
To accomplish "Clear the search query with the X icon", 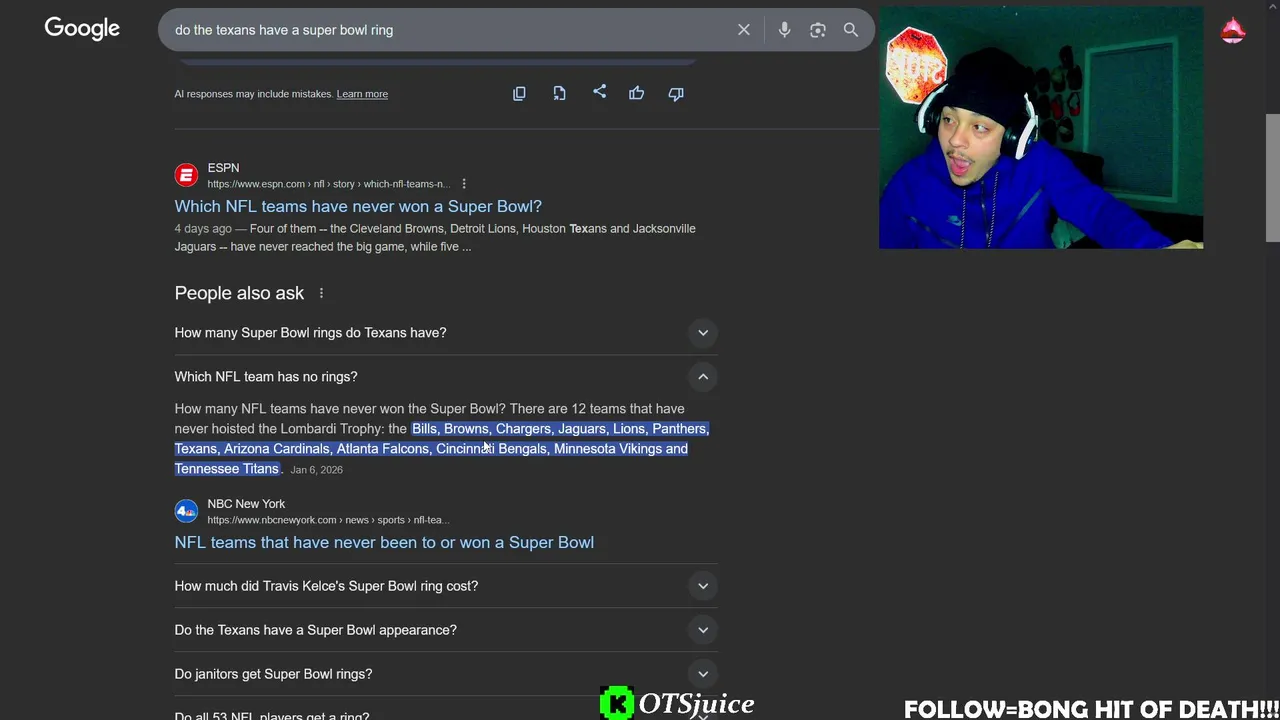I will click(744, 30).
